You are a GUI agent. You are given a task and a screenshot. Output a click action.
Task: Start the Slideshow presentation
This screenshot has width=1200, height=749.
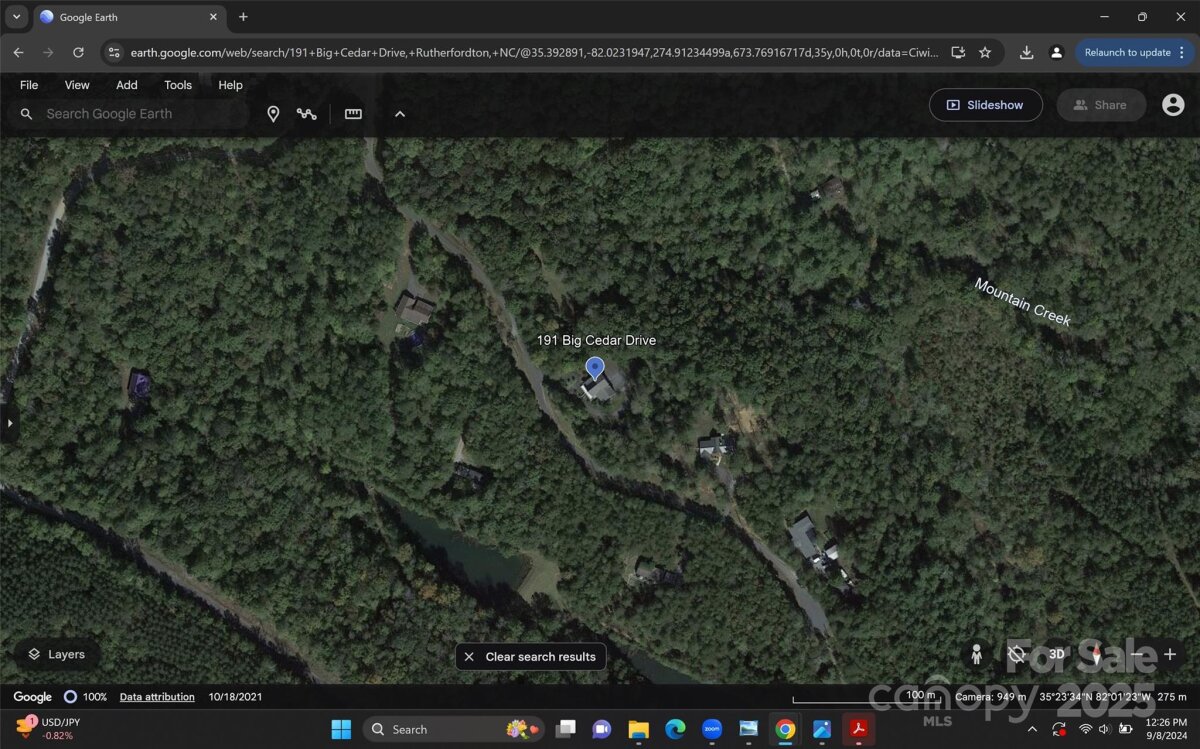(986, 105)
